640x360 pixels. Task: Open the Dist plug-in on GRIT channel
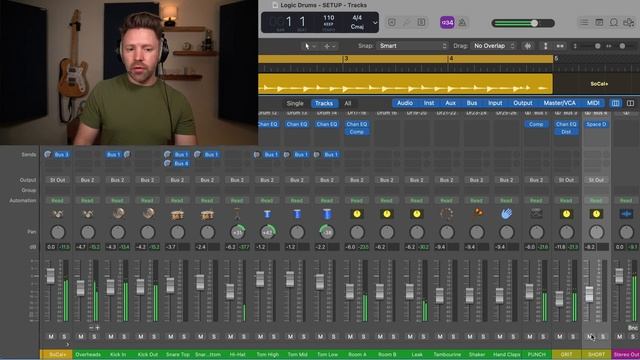[566, 132]
